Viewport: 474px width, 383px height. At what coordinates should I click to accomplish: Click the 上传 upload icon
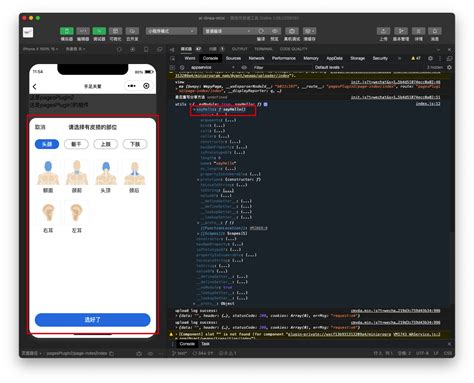[383, 31]
